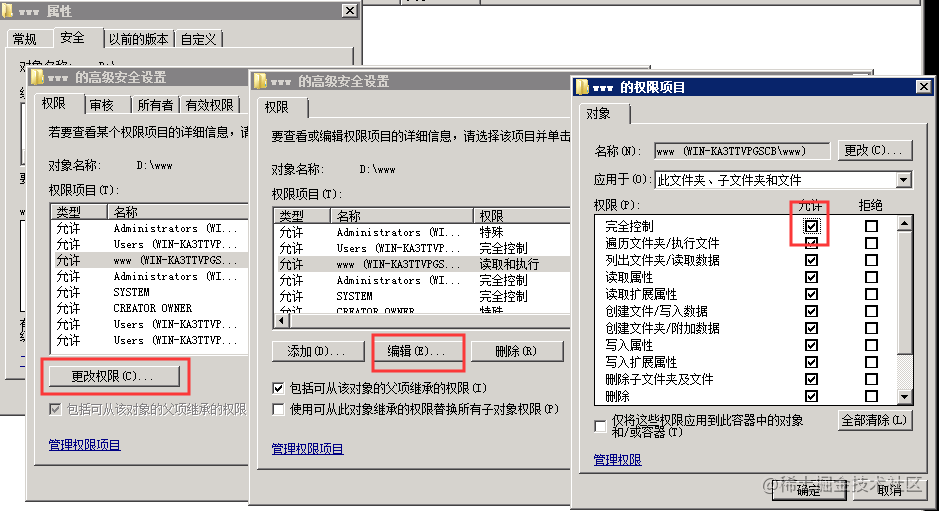The height and width of the screenshot is (511, 939).
Task: Click the 全部清除(L) button
Action: click(875, 420)
